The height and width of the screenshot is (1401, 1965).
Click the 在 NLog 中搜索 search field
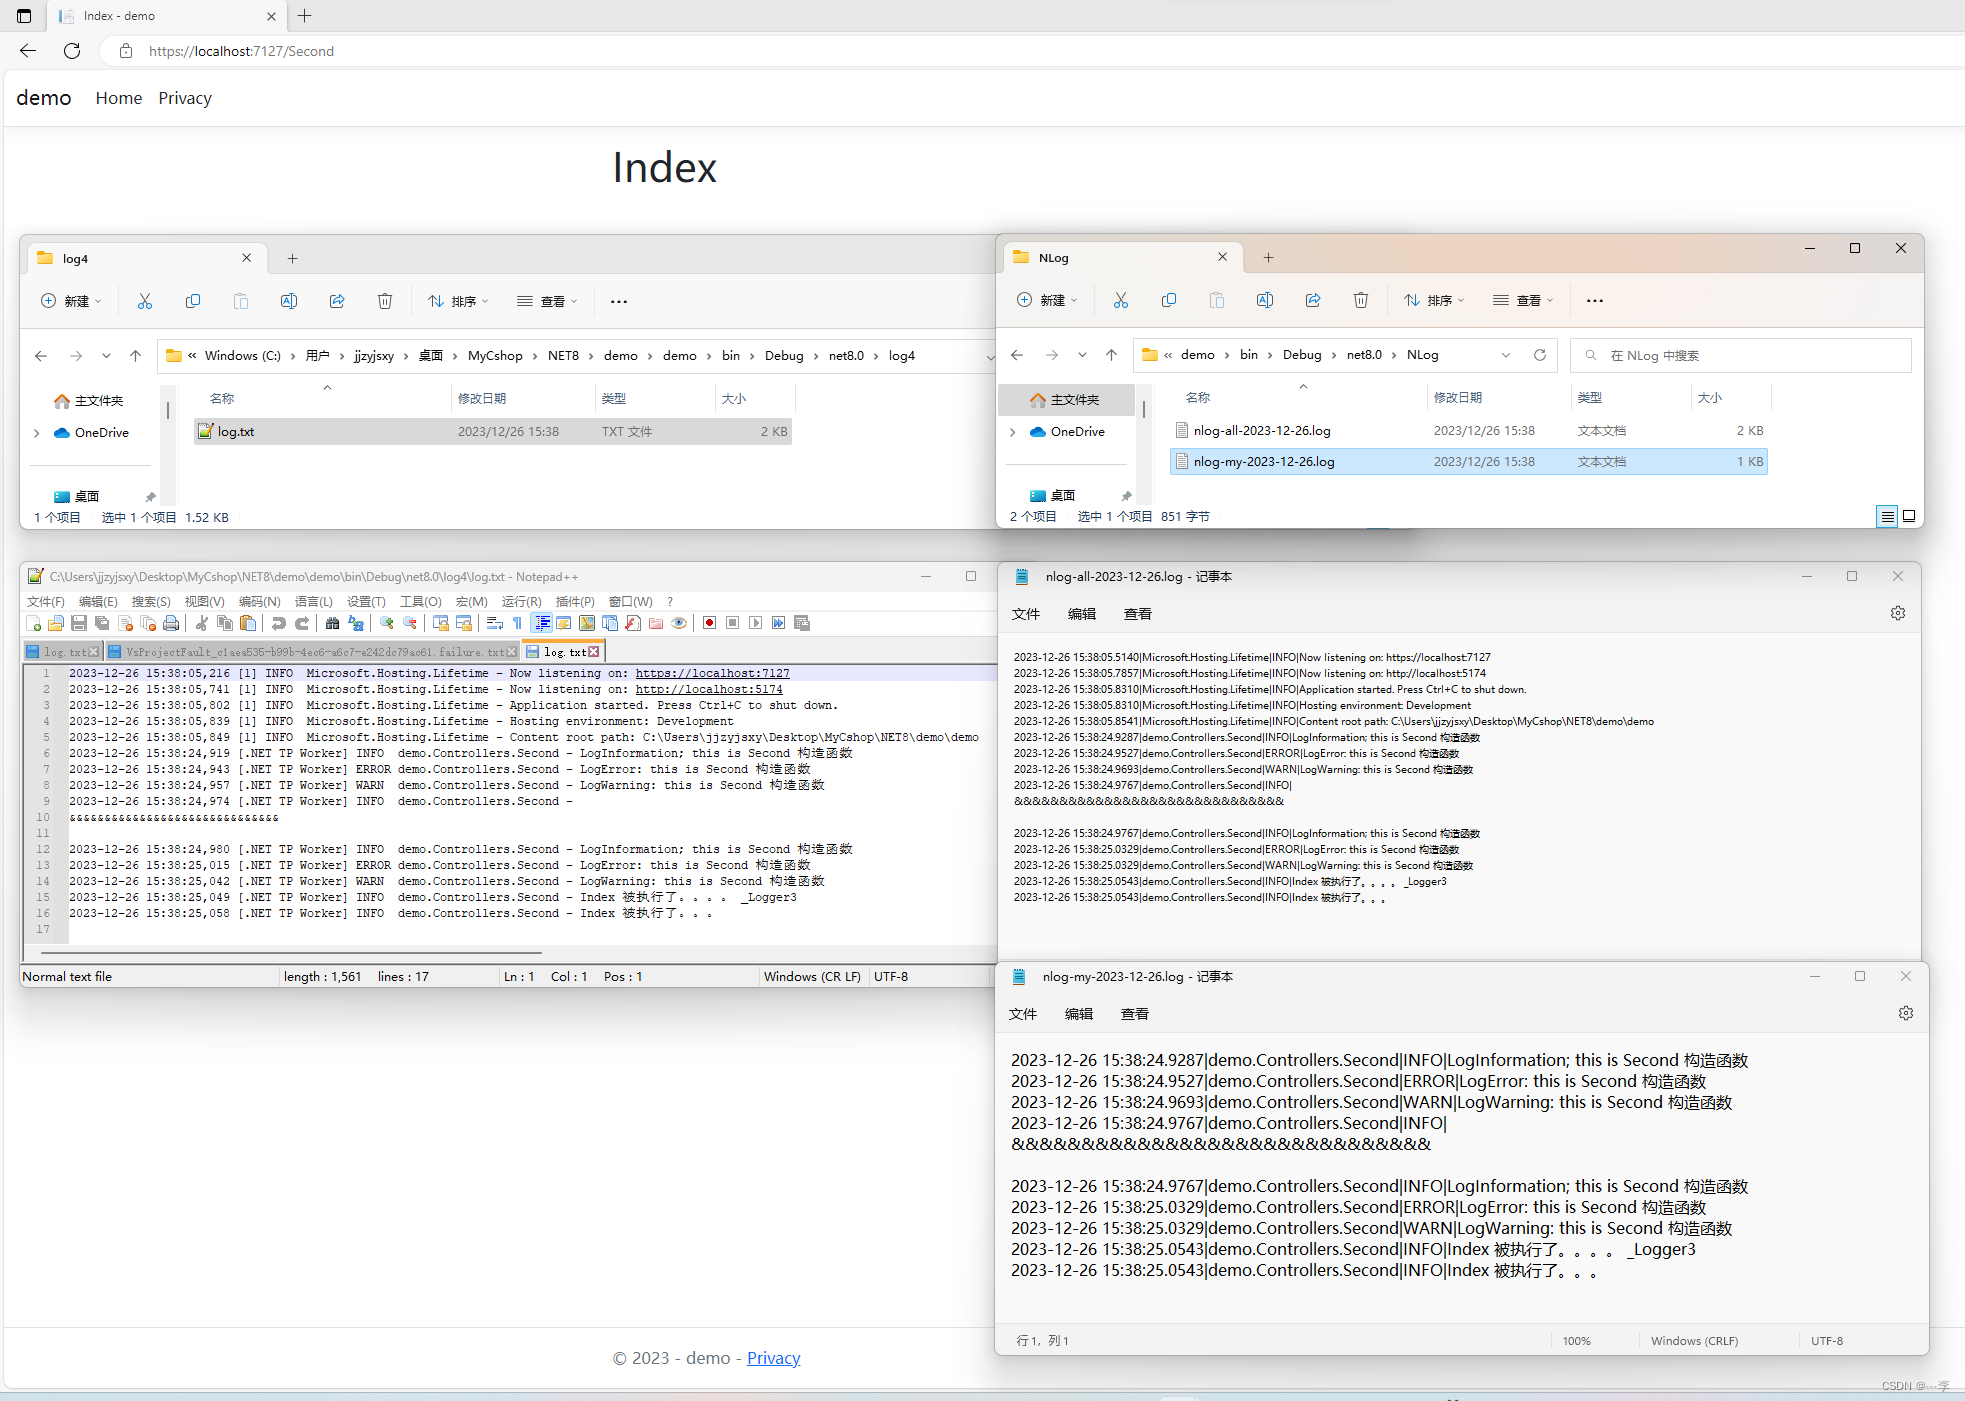click(x=1741, y=355)
